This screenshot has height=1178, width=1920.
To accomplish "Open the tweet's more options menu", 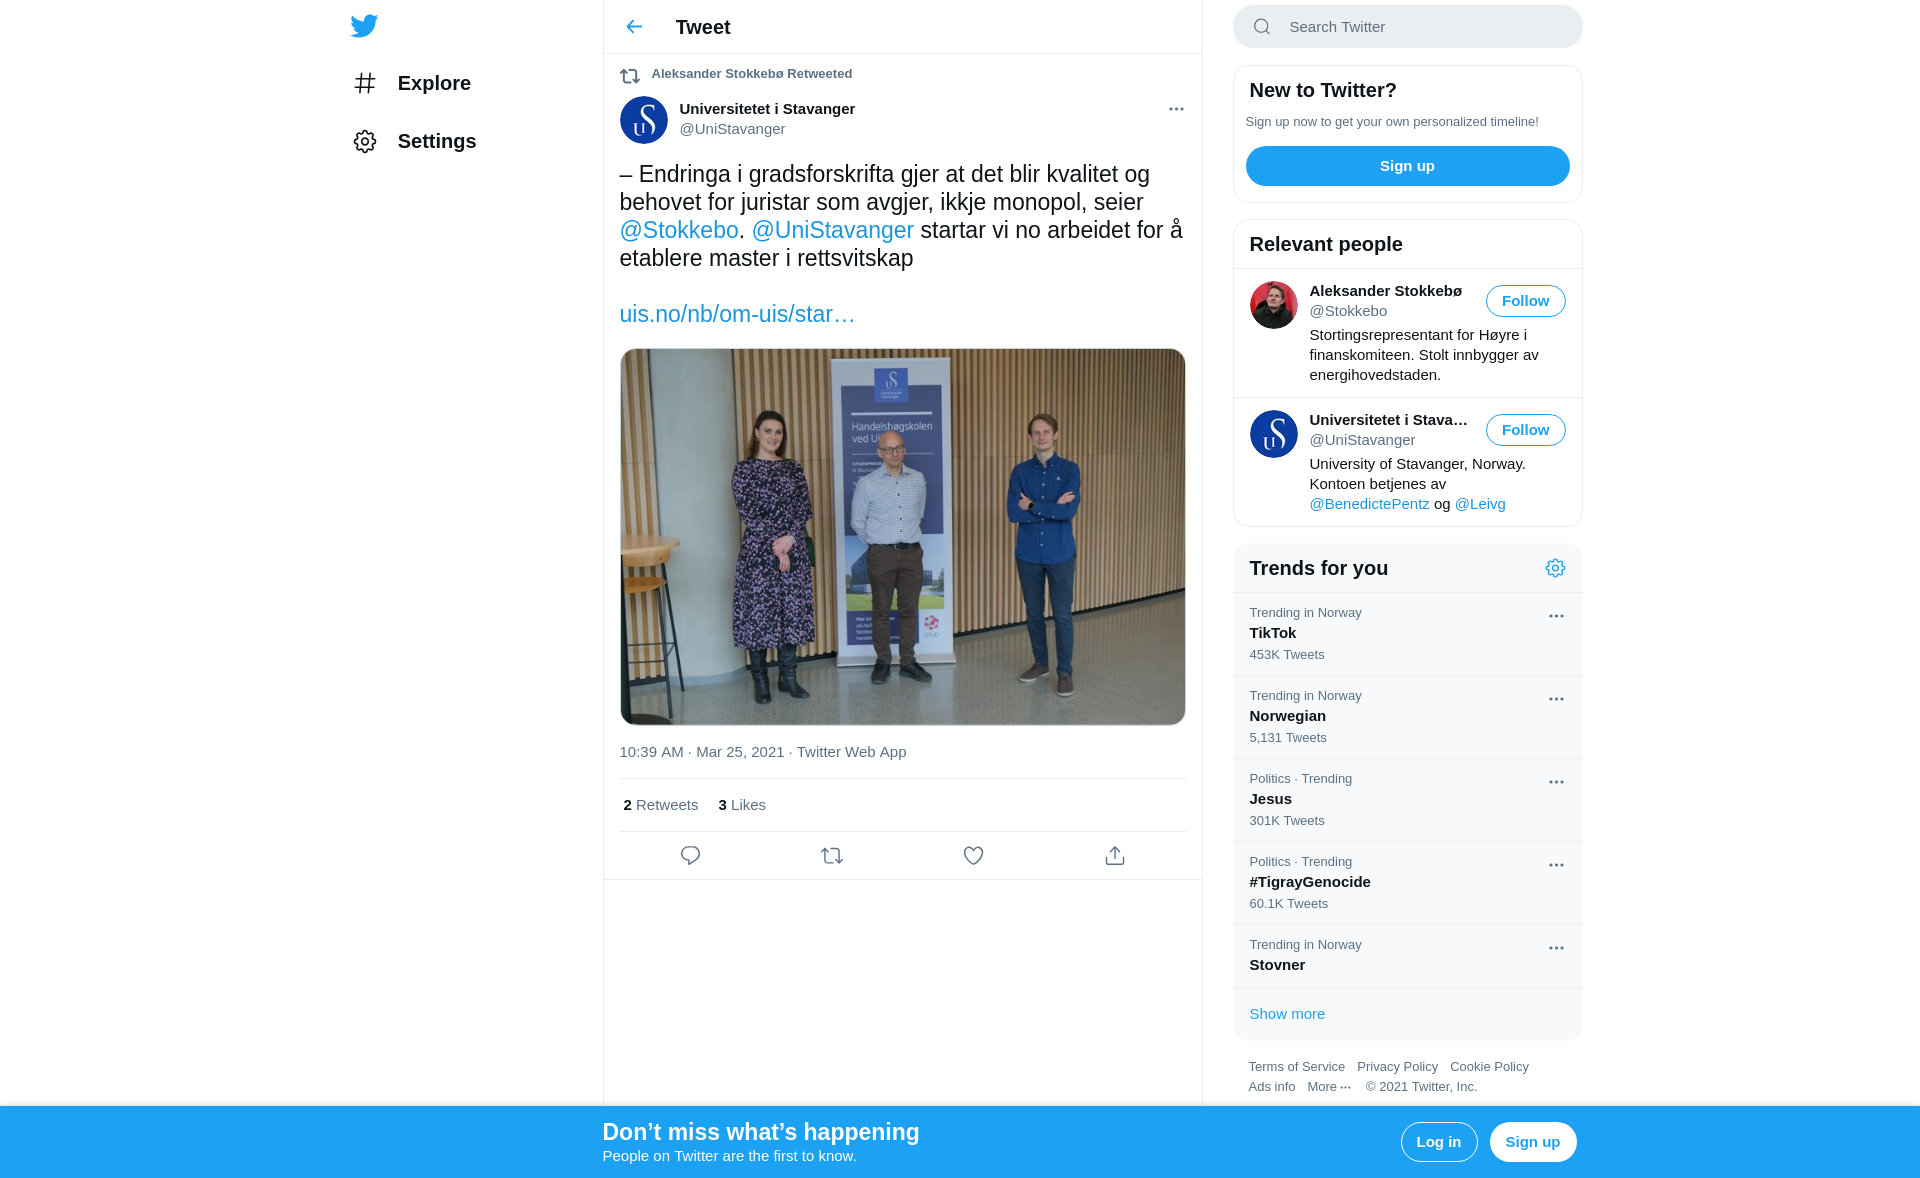I will (1176, 109).
